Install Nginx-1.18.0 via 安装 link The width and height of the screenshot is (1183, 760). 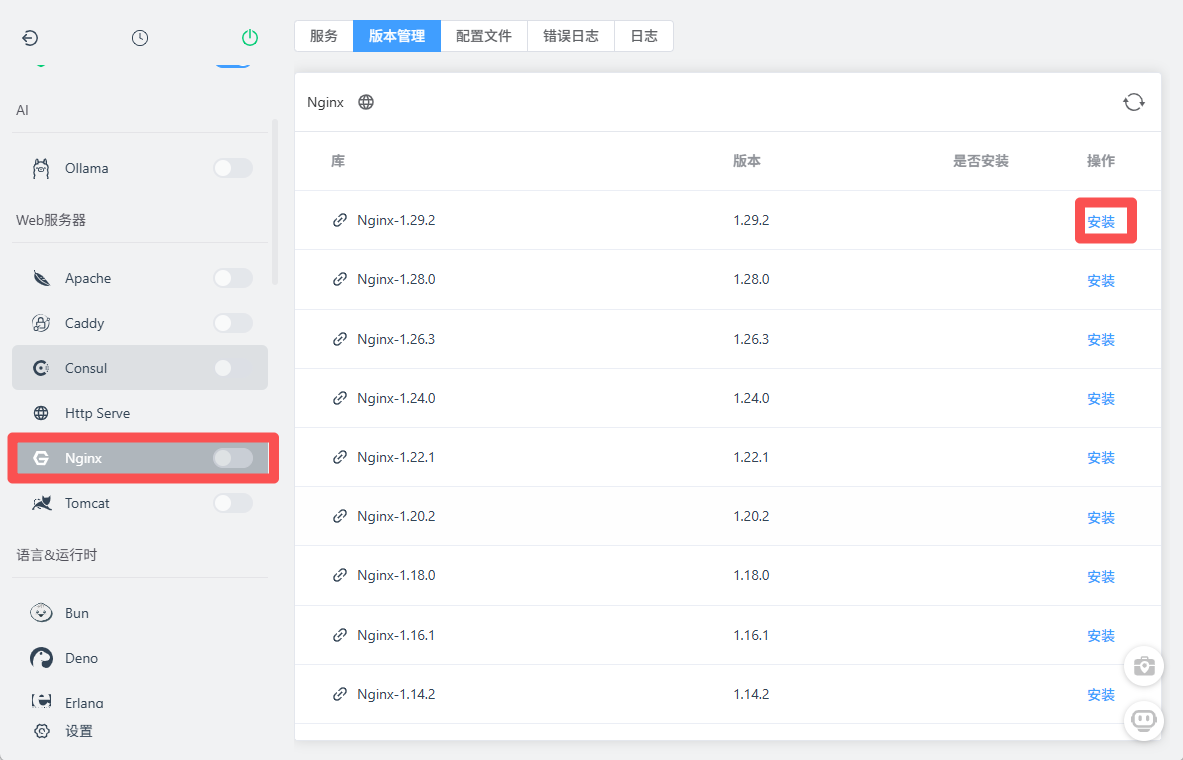(x=1101, y=576)
